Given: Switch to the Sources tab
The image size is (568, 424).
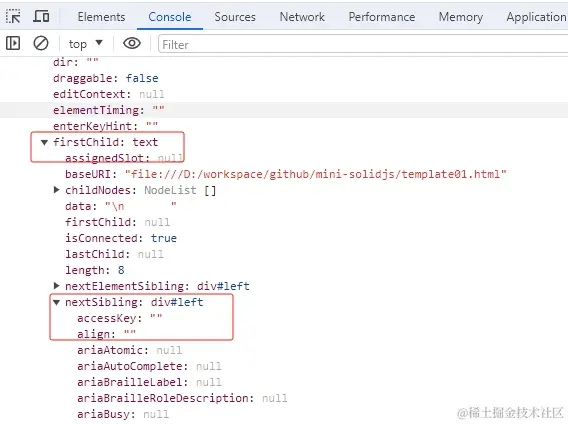Looking at the screenshot, I should pos(235,17).
